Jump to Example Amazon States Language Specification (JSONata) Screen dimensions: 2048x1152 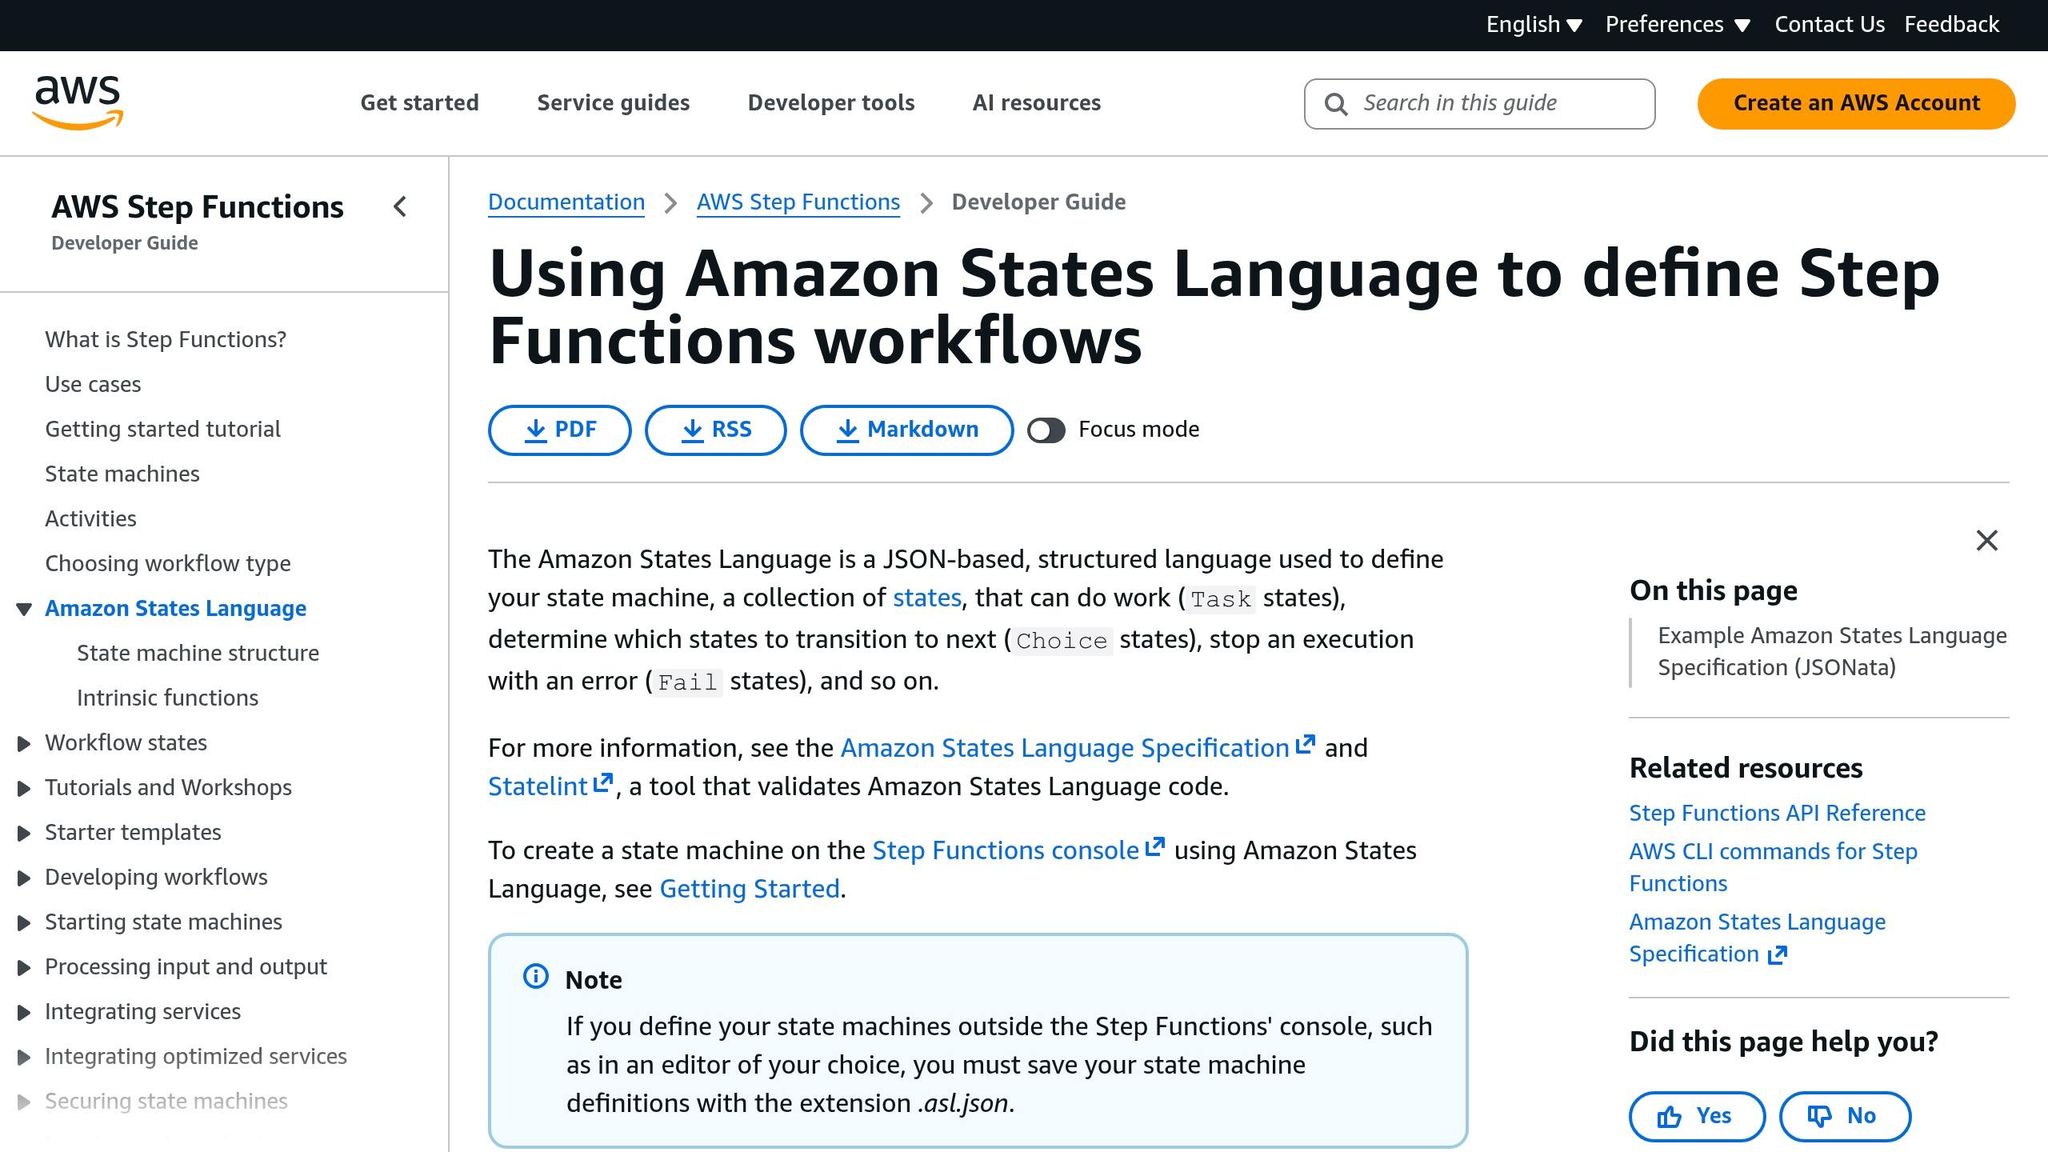[1832, 652]
